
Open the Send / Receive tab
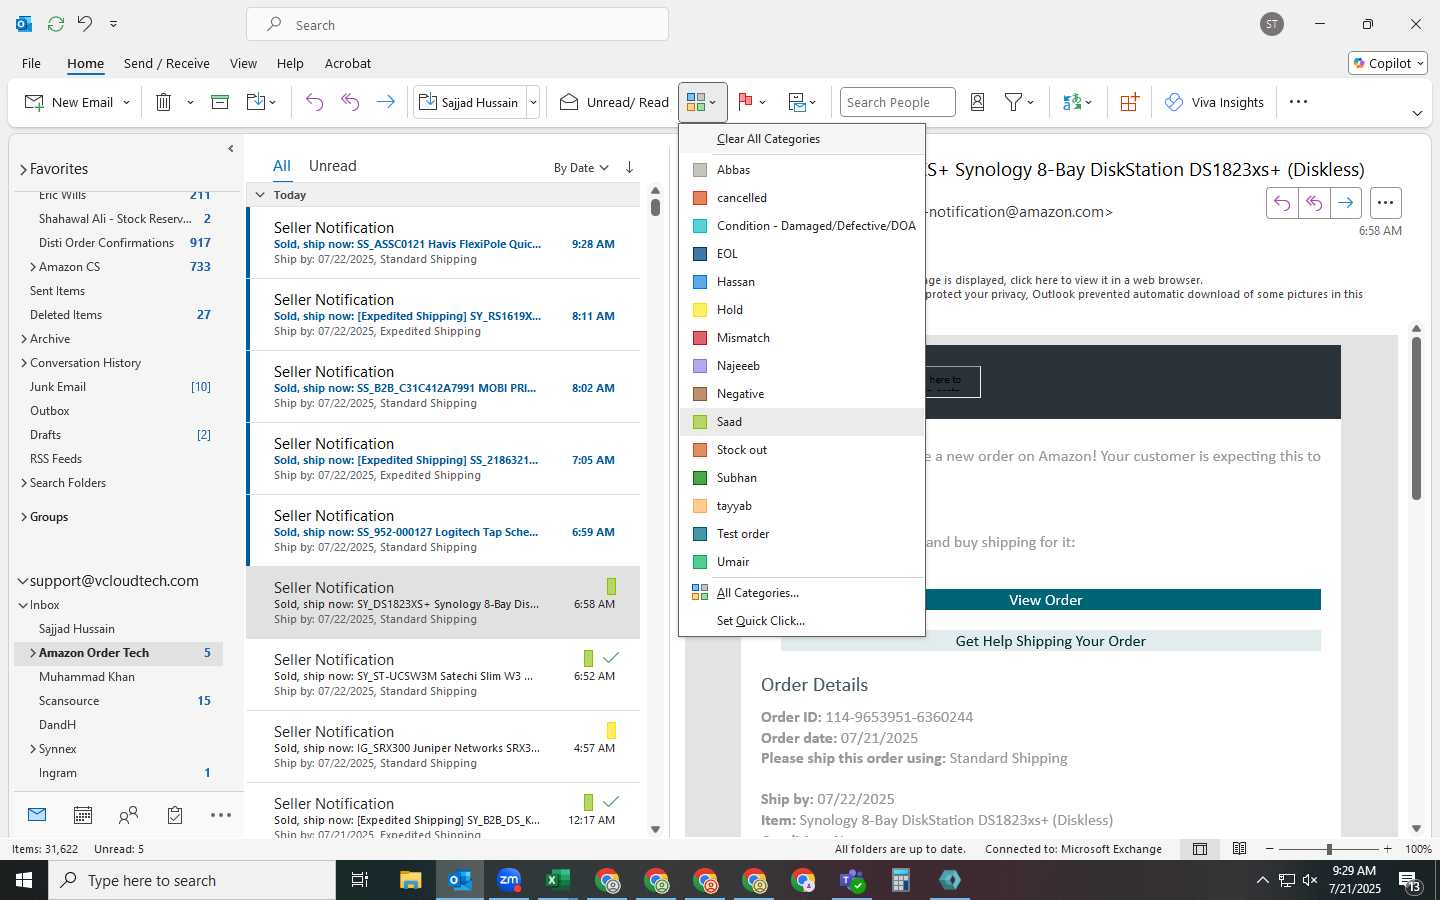(x=167, y=63)
